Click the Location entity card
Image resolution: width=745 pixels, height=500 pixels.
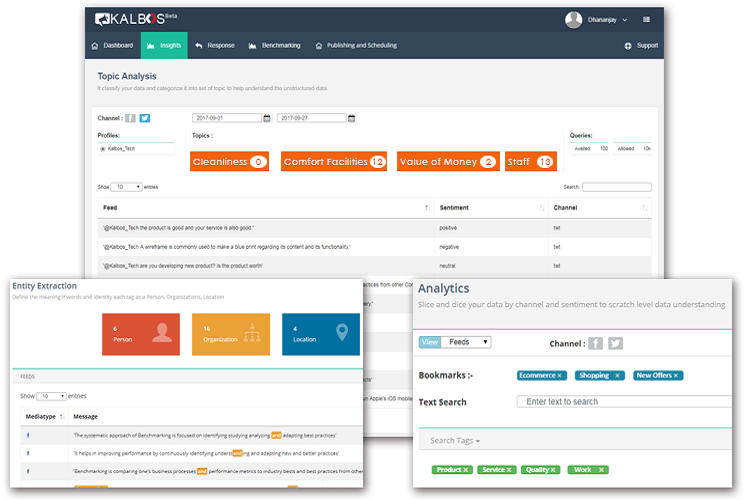pyautogui.click(x=321, y=334)
